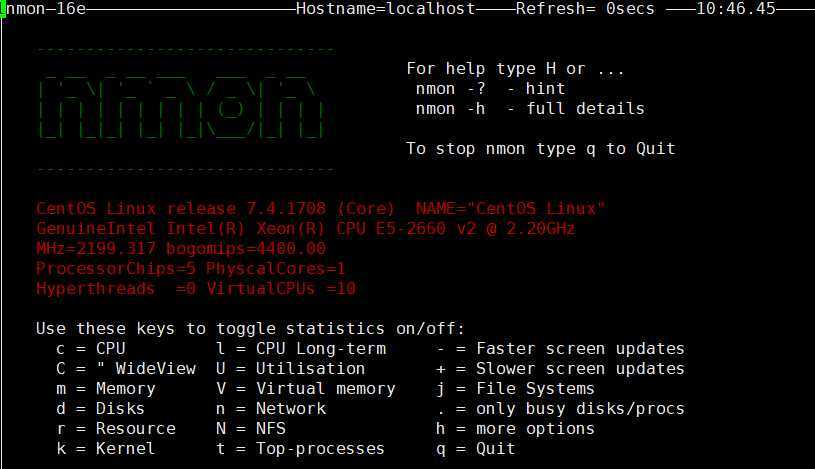Click the CentOS Linux release 7.4.1708 line
Image resolution: width=815 pixels, height=469 pixels.
click(321, 209)
